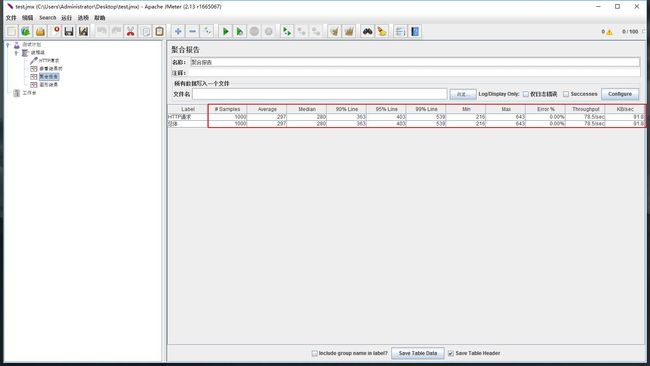
Task: Cut selection with scissors icon
Action: click(x=131, y=32)
